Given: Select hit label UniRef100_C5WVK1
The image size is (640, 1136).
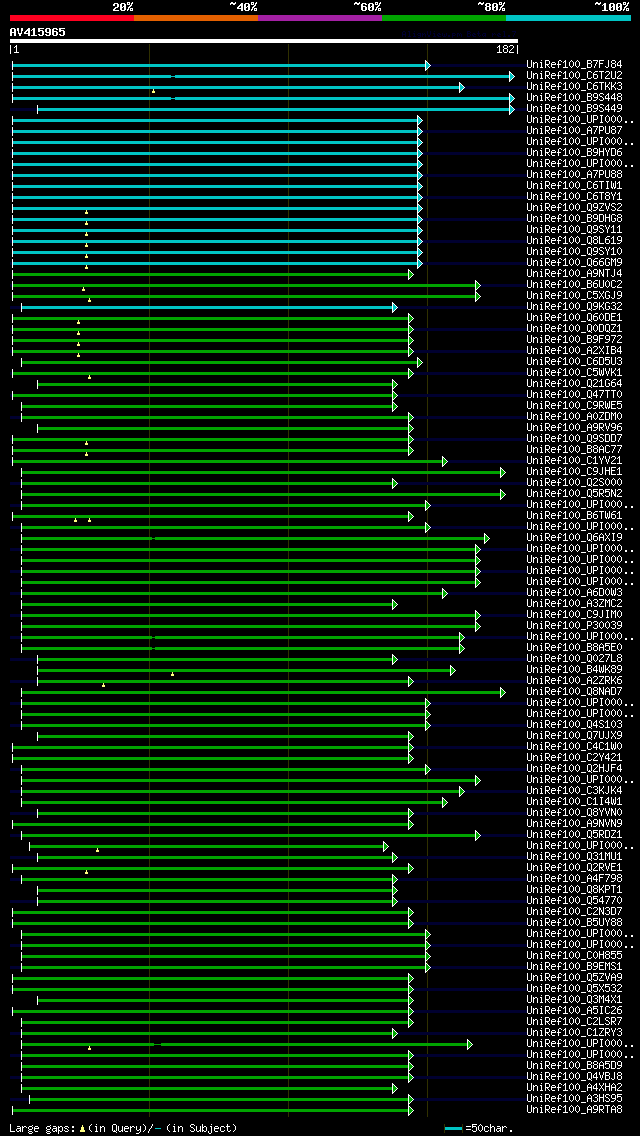Looking at the screenshot, I should pos(574,372).
